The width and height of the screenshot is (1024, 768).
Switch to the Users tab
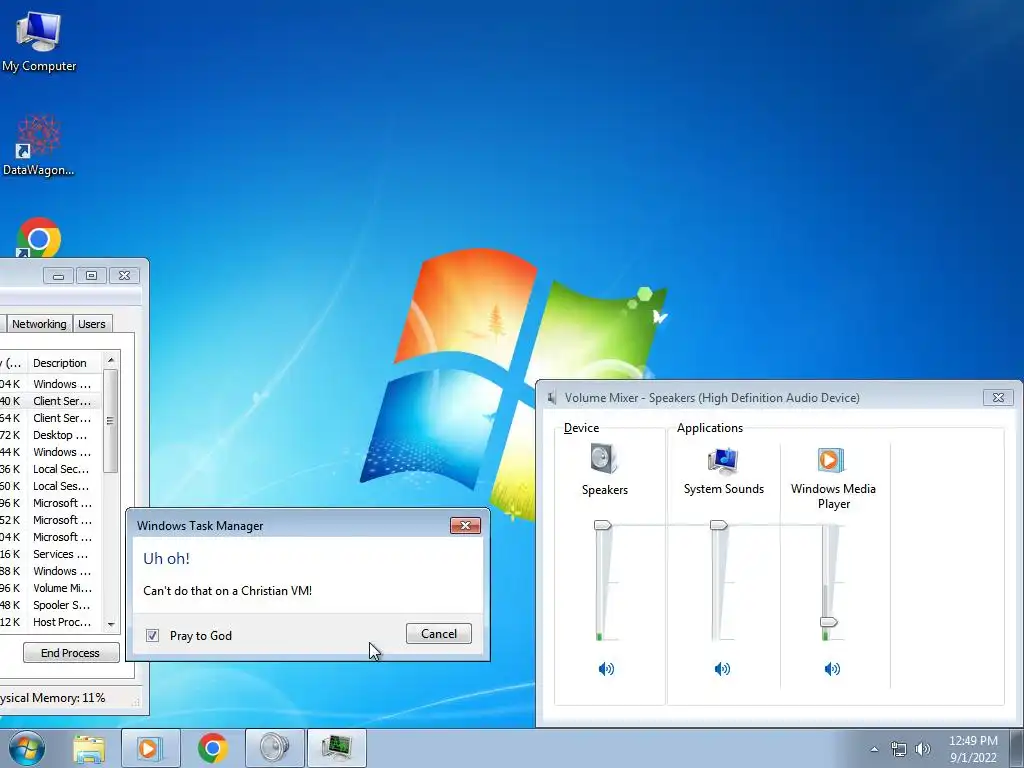(91, 324)
